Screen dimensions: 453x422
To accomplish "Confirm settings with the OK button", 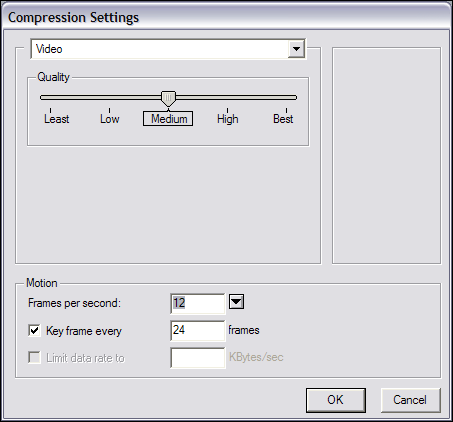I will tap(336, 400).
